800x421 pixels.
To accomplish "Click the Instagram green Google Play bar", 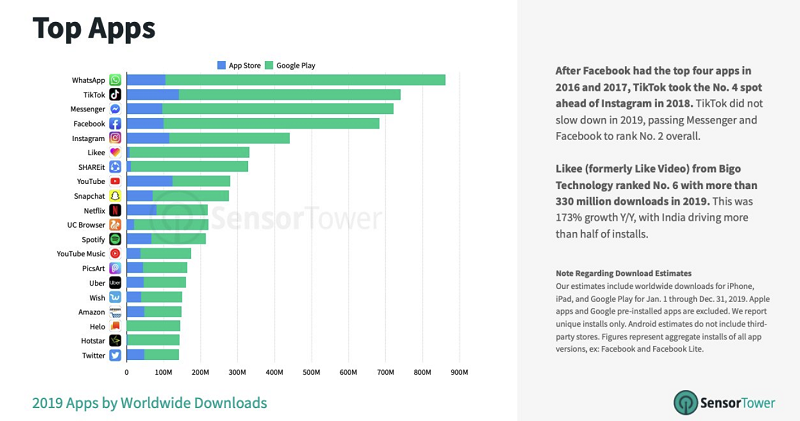I will pyautogui.click(x=229, y=138).
